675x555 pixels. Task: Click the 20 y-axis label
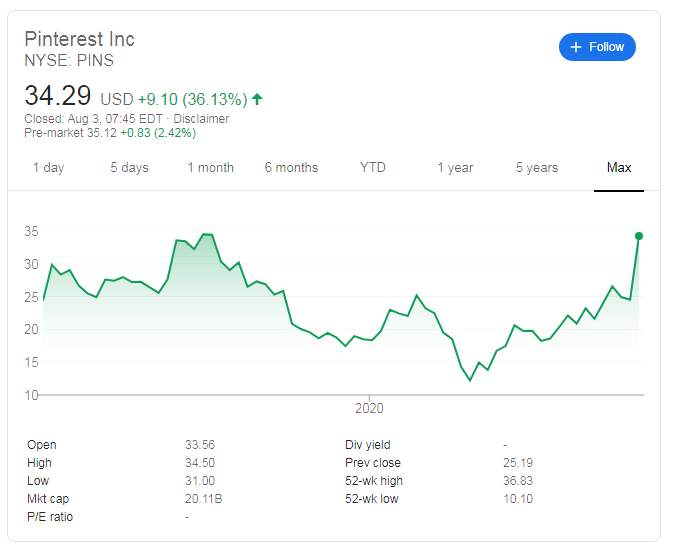pyautogui.click(x=31, y=329)
